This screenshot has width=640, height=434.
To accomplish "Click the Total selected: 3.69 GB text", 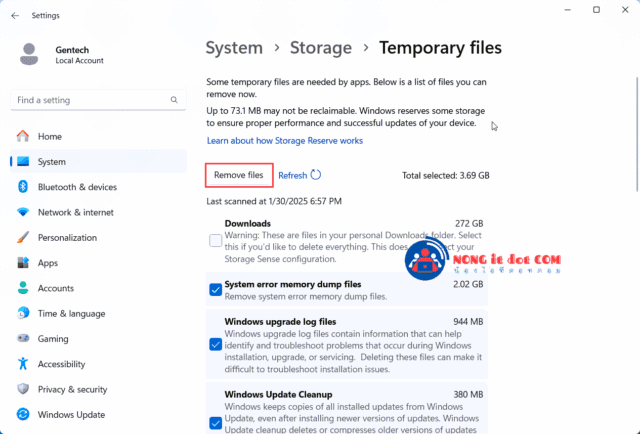I will (446, 176).
